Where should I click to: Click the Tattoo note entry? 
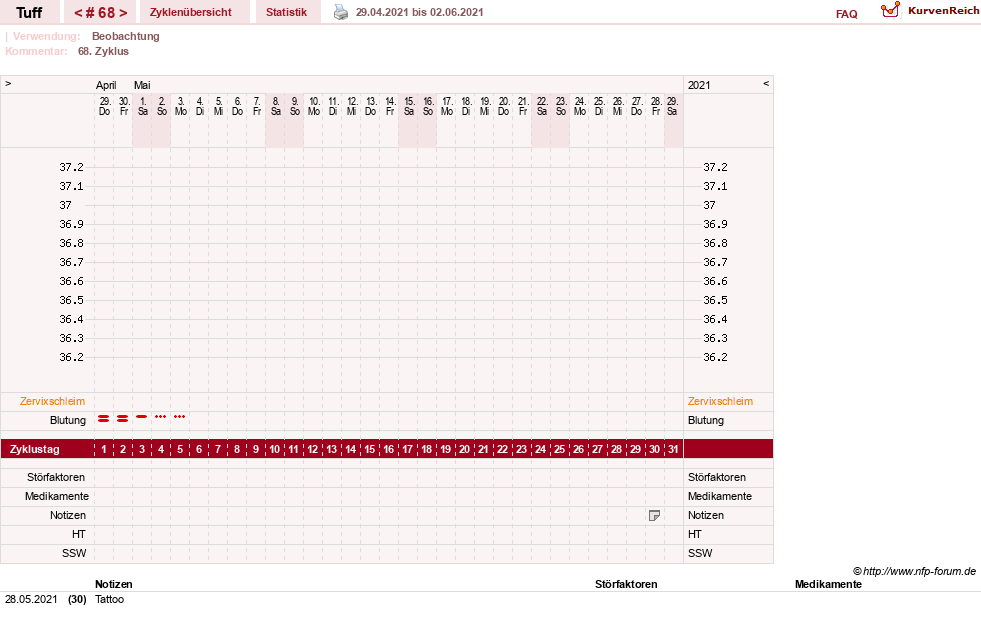coord(109,599)
